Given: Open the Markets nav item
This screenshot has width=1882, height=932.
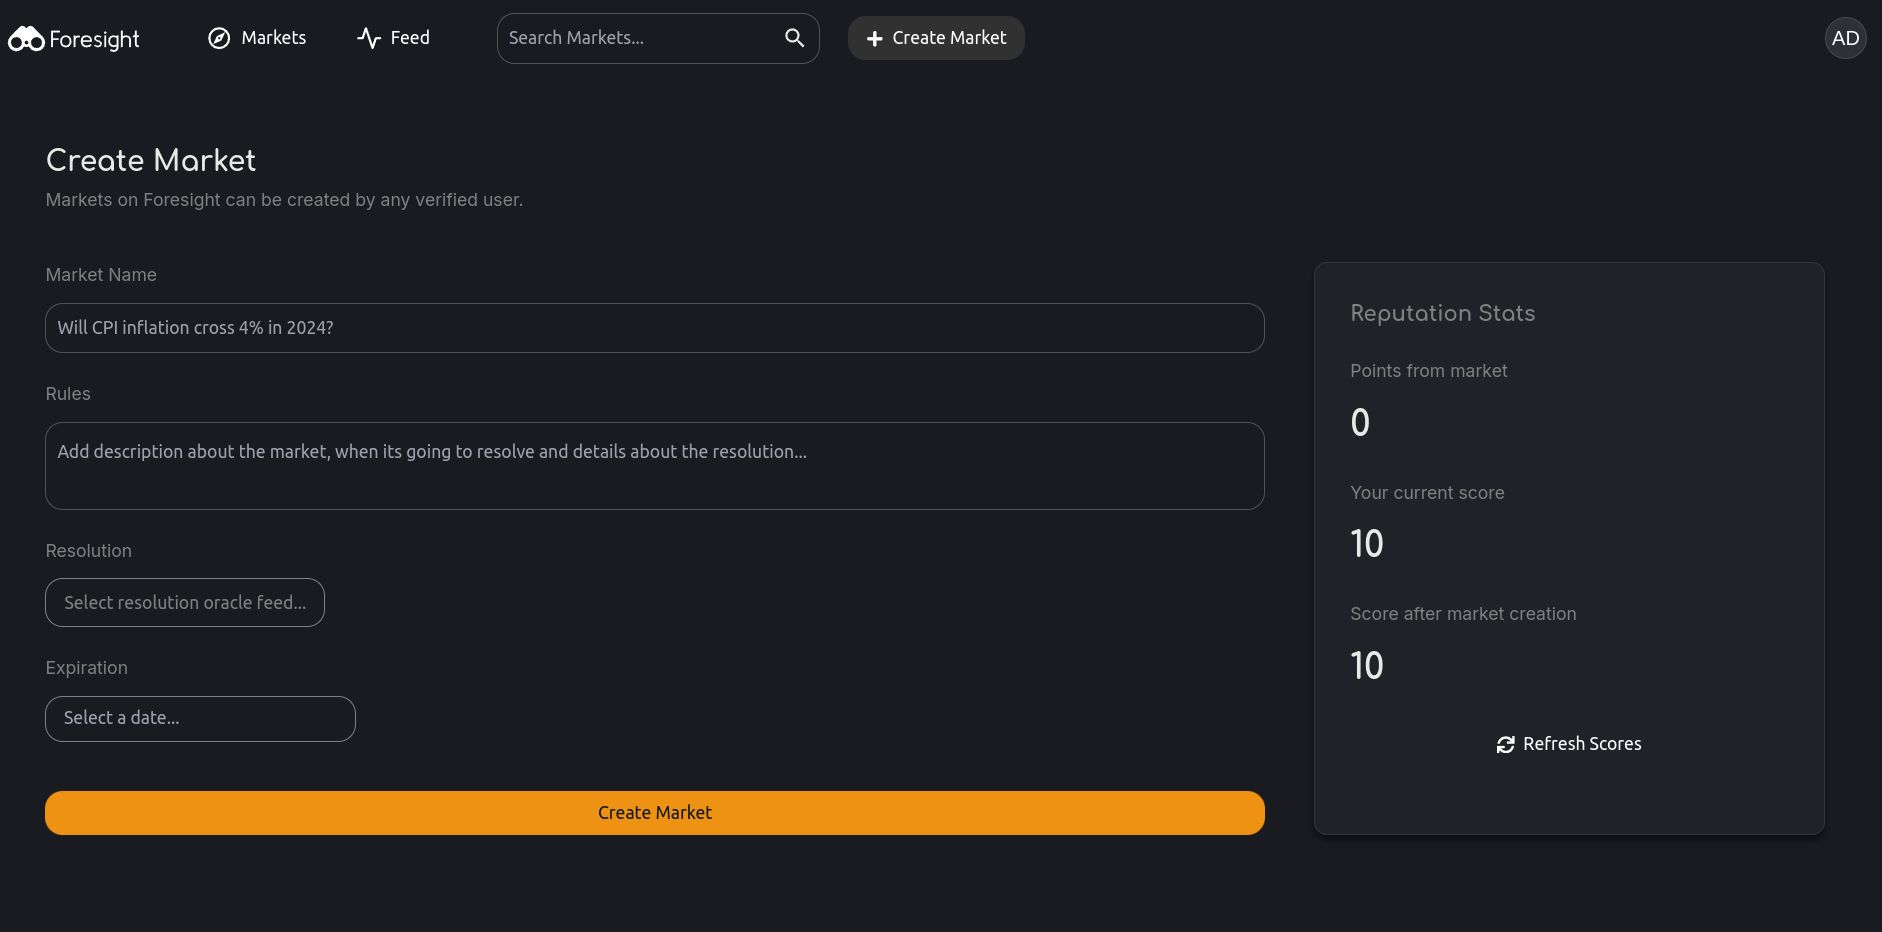Looking at the screenshot, I should pos(257,38).
